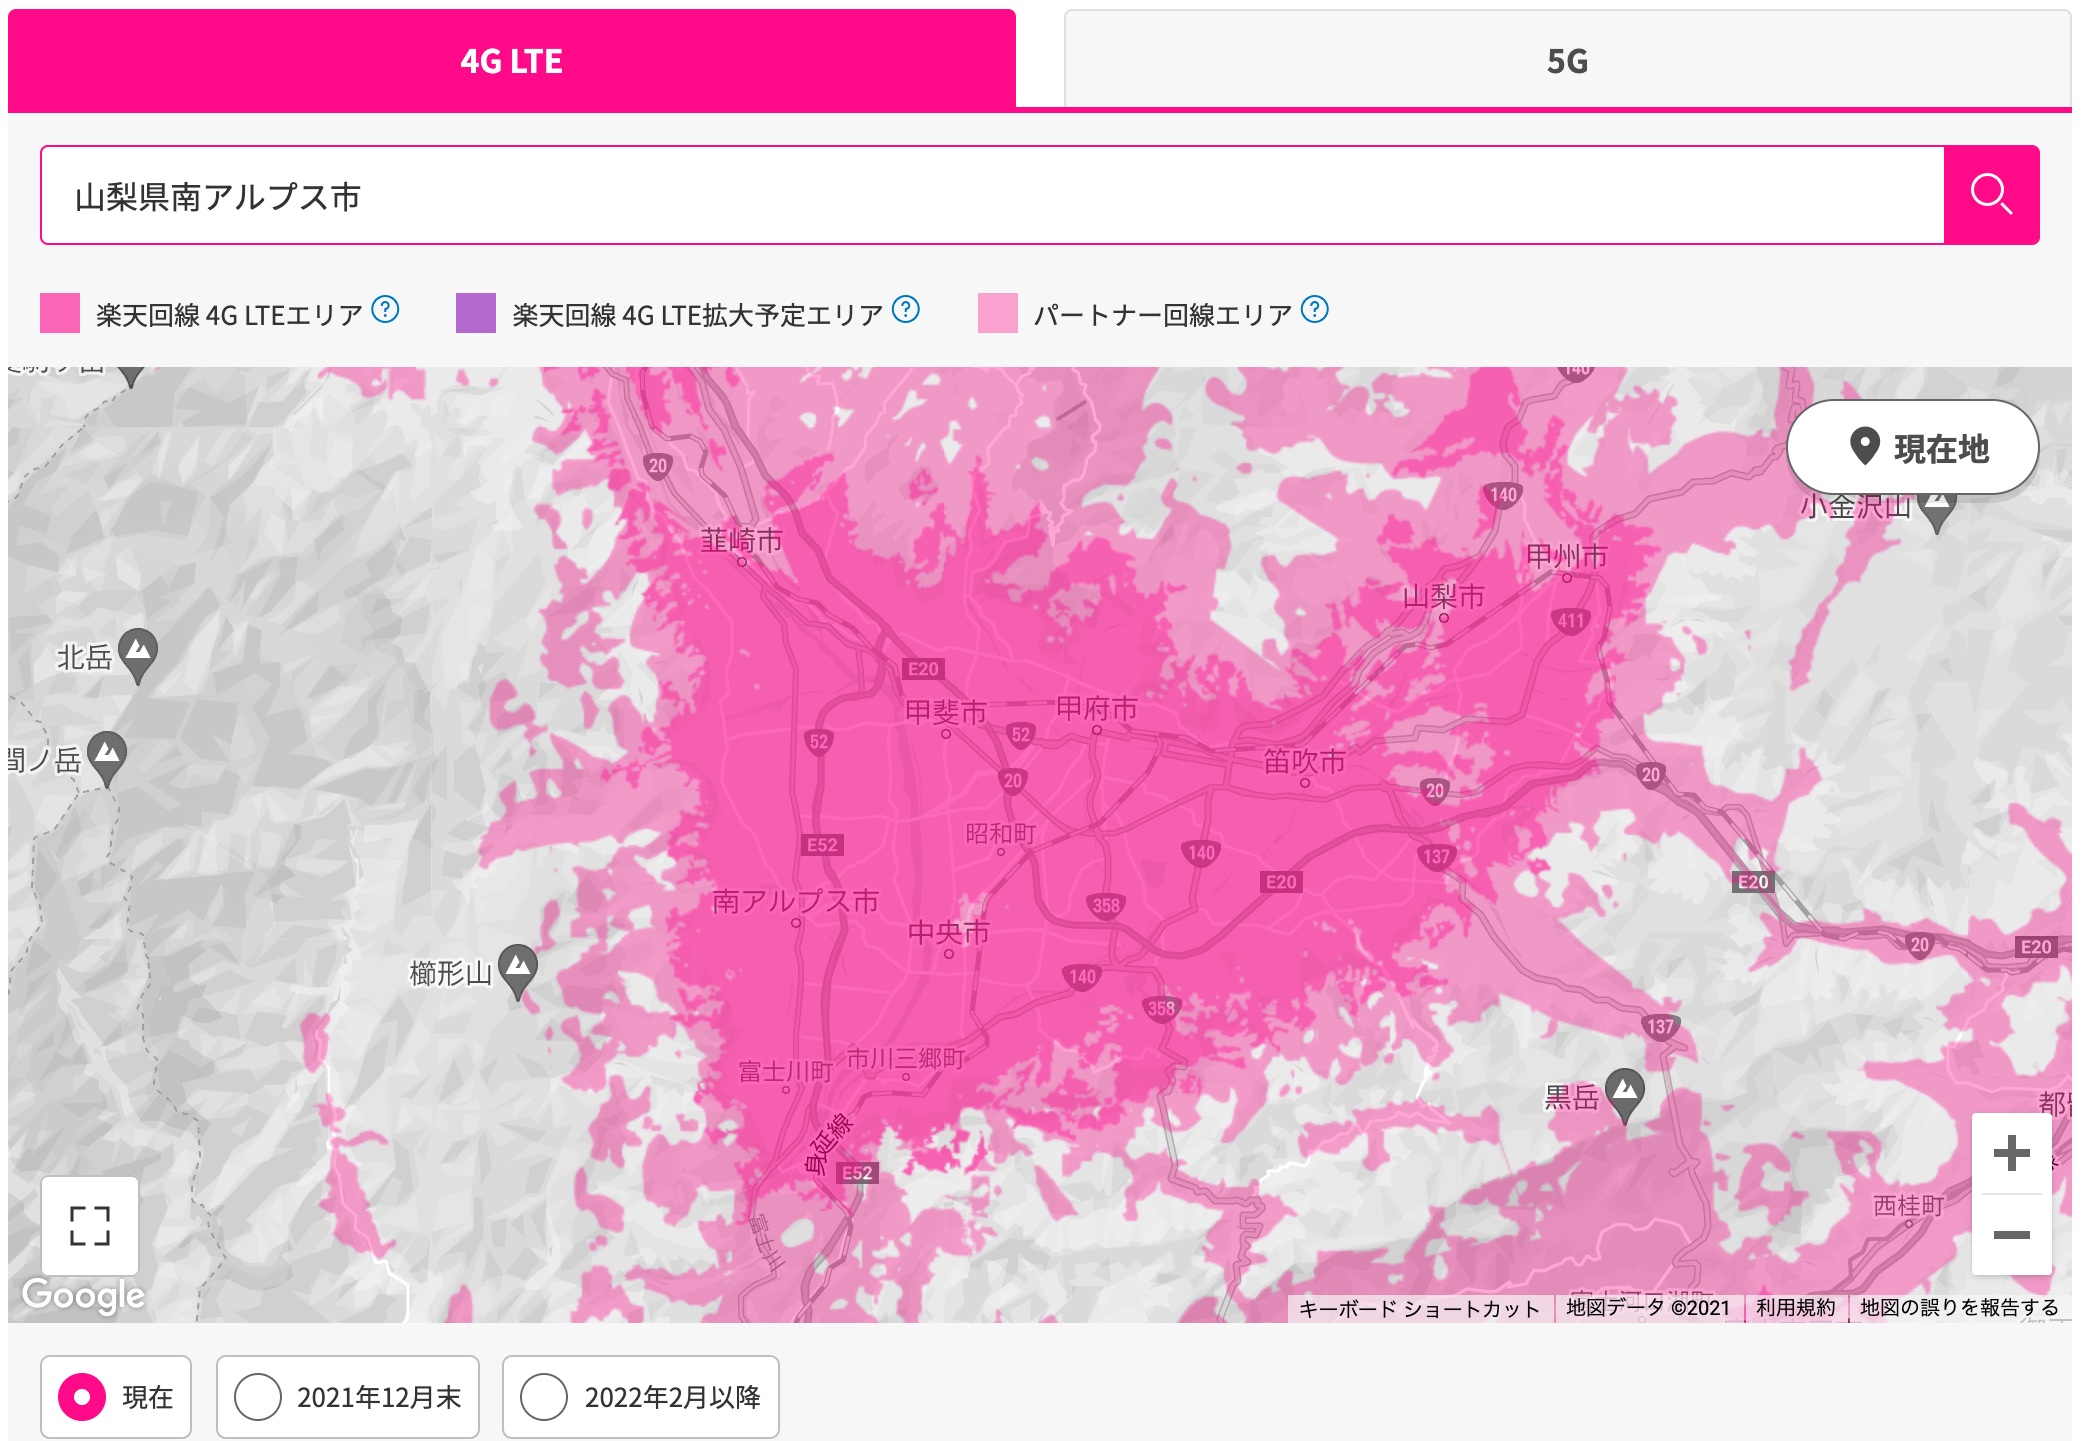Open help icon for パートナー回線エリア
This screenshot has height=1441, width=2096.
(1315, 310)
